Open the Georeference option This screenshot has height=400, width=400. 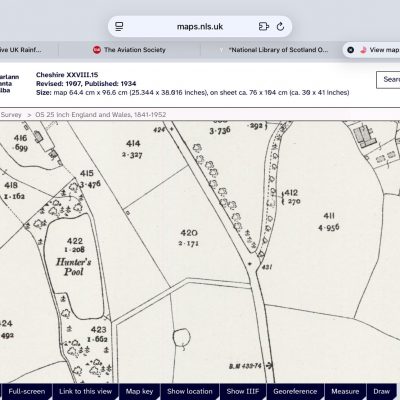[x=295, y=392]
